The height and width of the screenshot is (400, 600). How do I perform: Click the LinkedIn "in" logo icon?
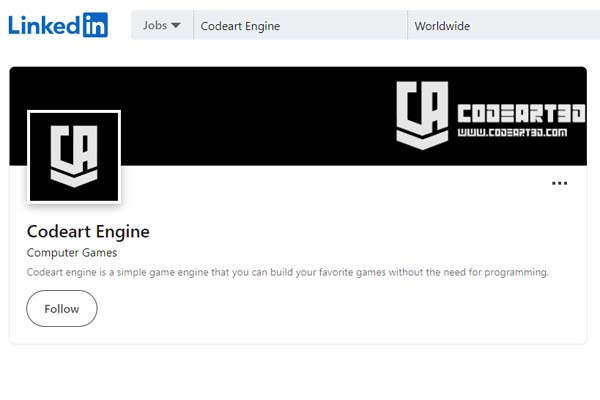coord(95,25)
